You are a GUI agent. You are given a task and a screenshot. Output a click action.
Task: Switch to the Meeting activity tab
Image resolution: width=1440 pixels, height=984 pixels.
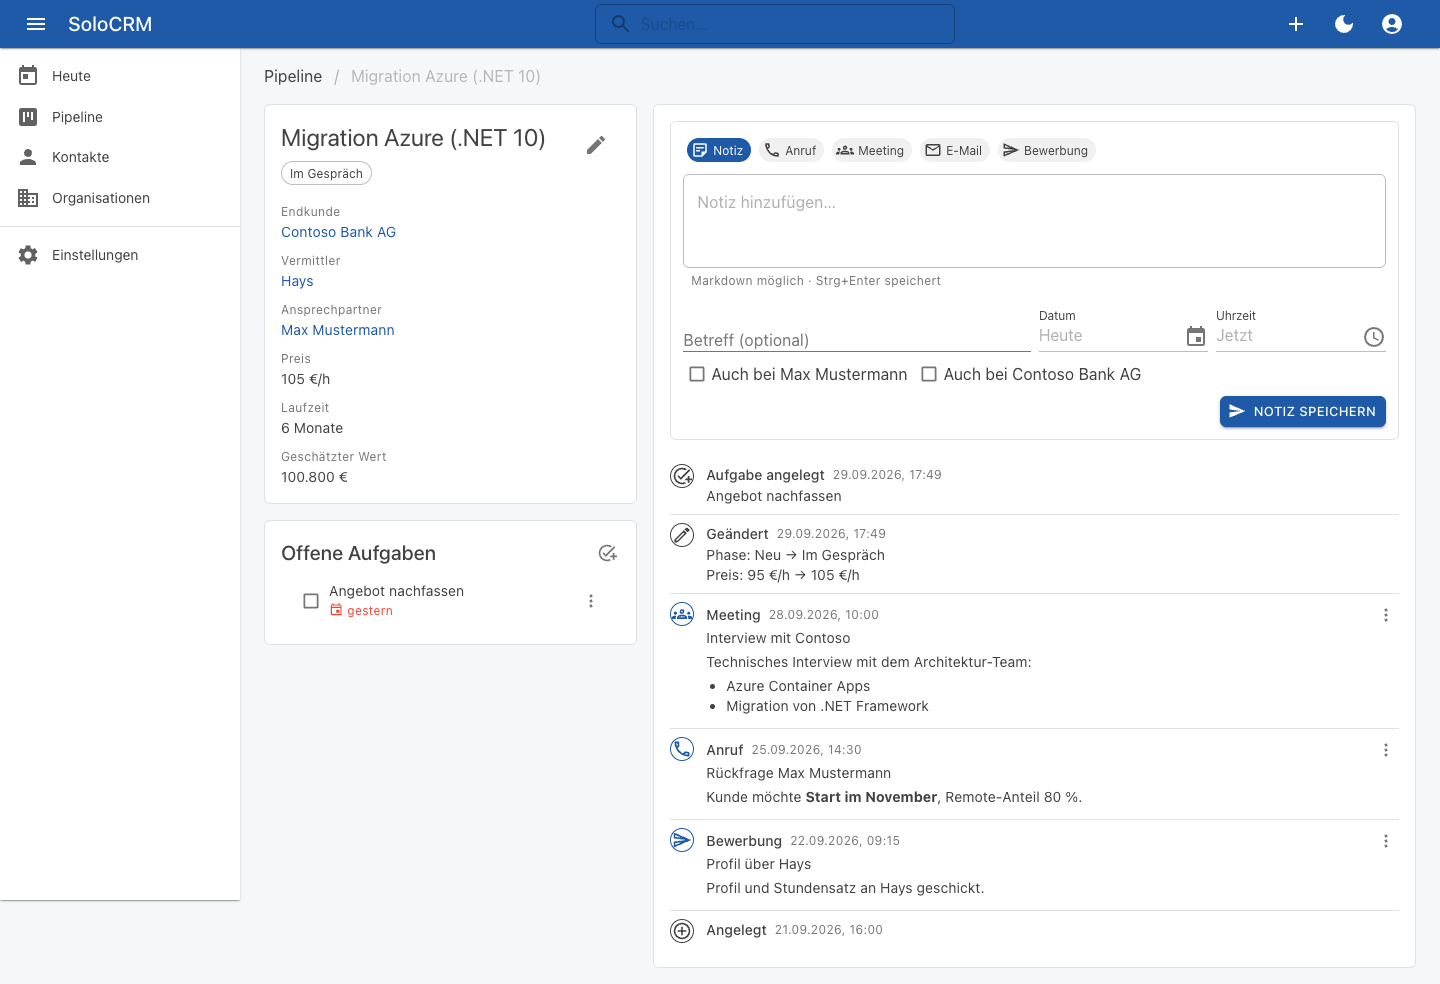(871, 150)
